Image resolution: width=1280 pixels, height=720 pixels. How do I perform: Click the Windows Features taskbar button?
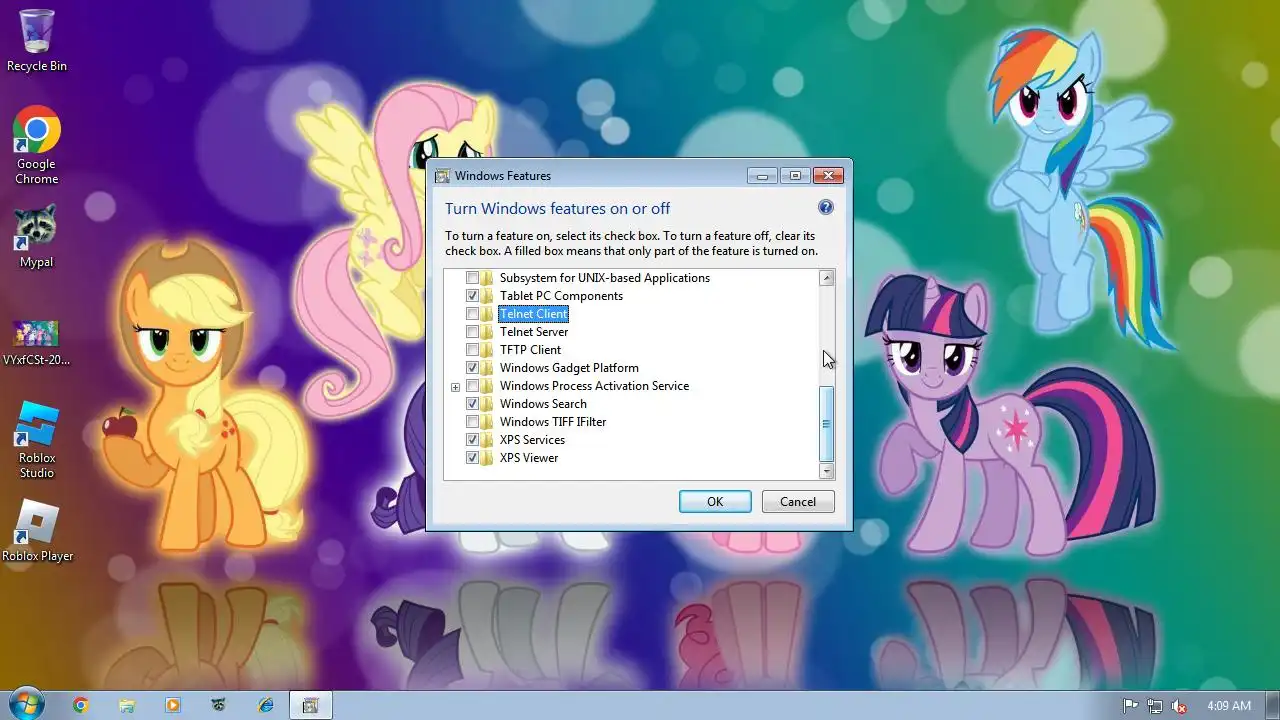tap(311, 705)
